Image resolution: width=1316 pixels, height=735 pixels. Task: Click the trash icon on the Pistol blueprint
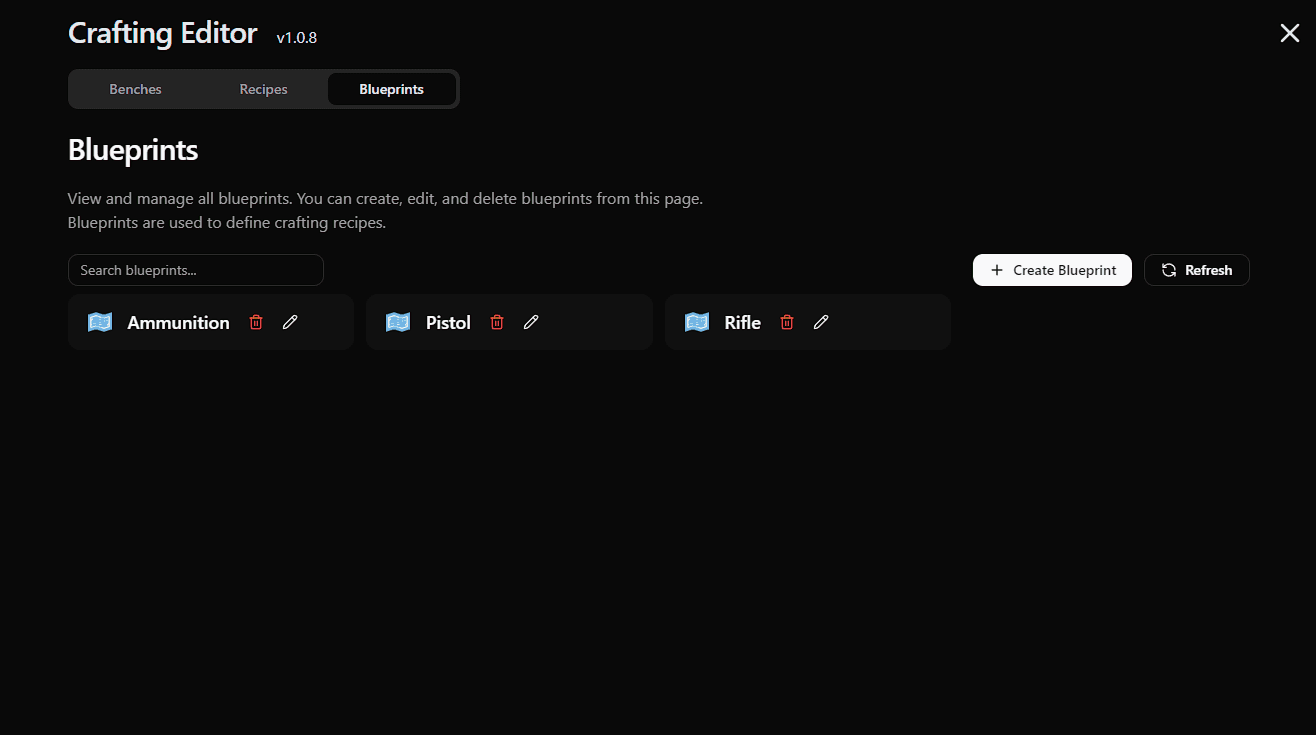(497, 321)
